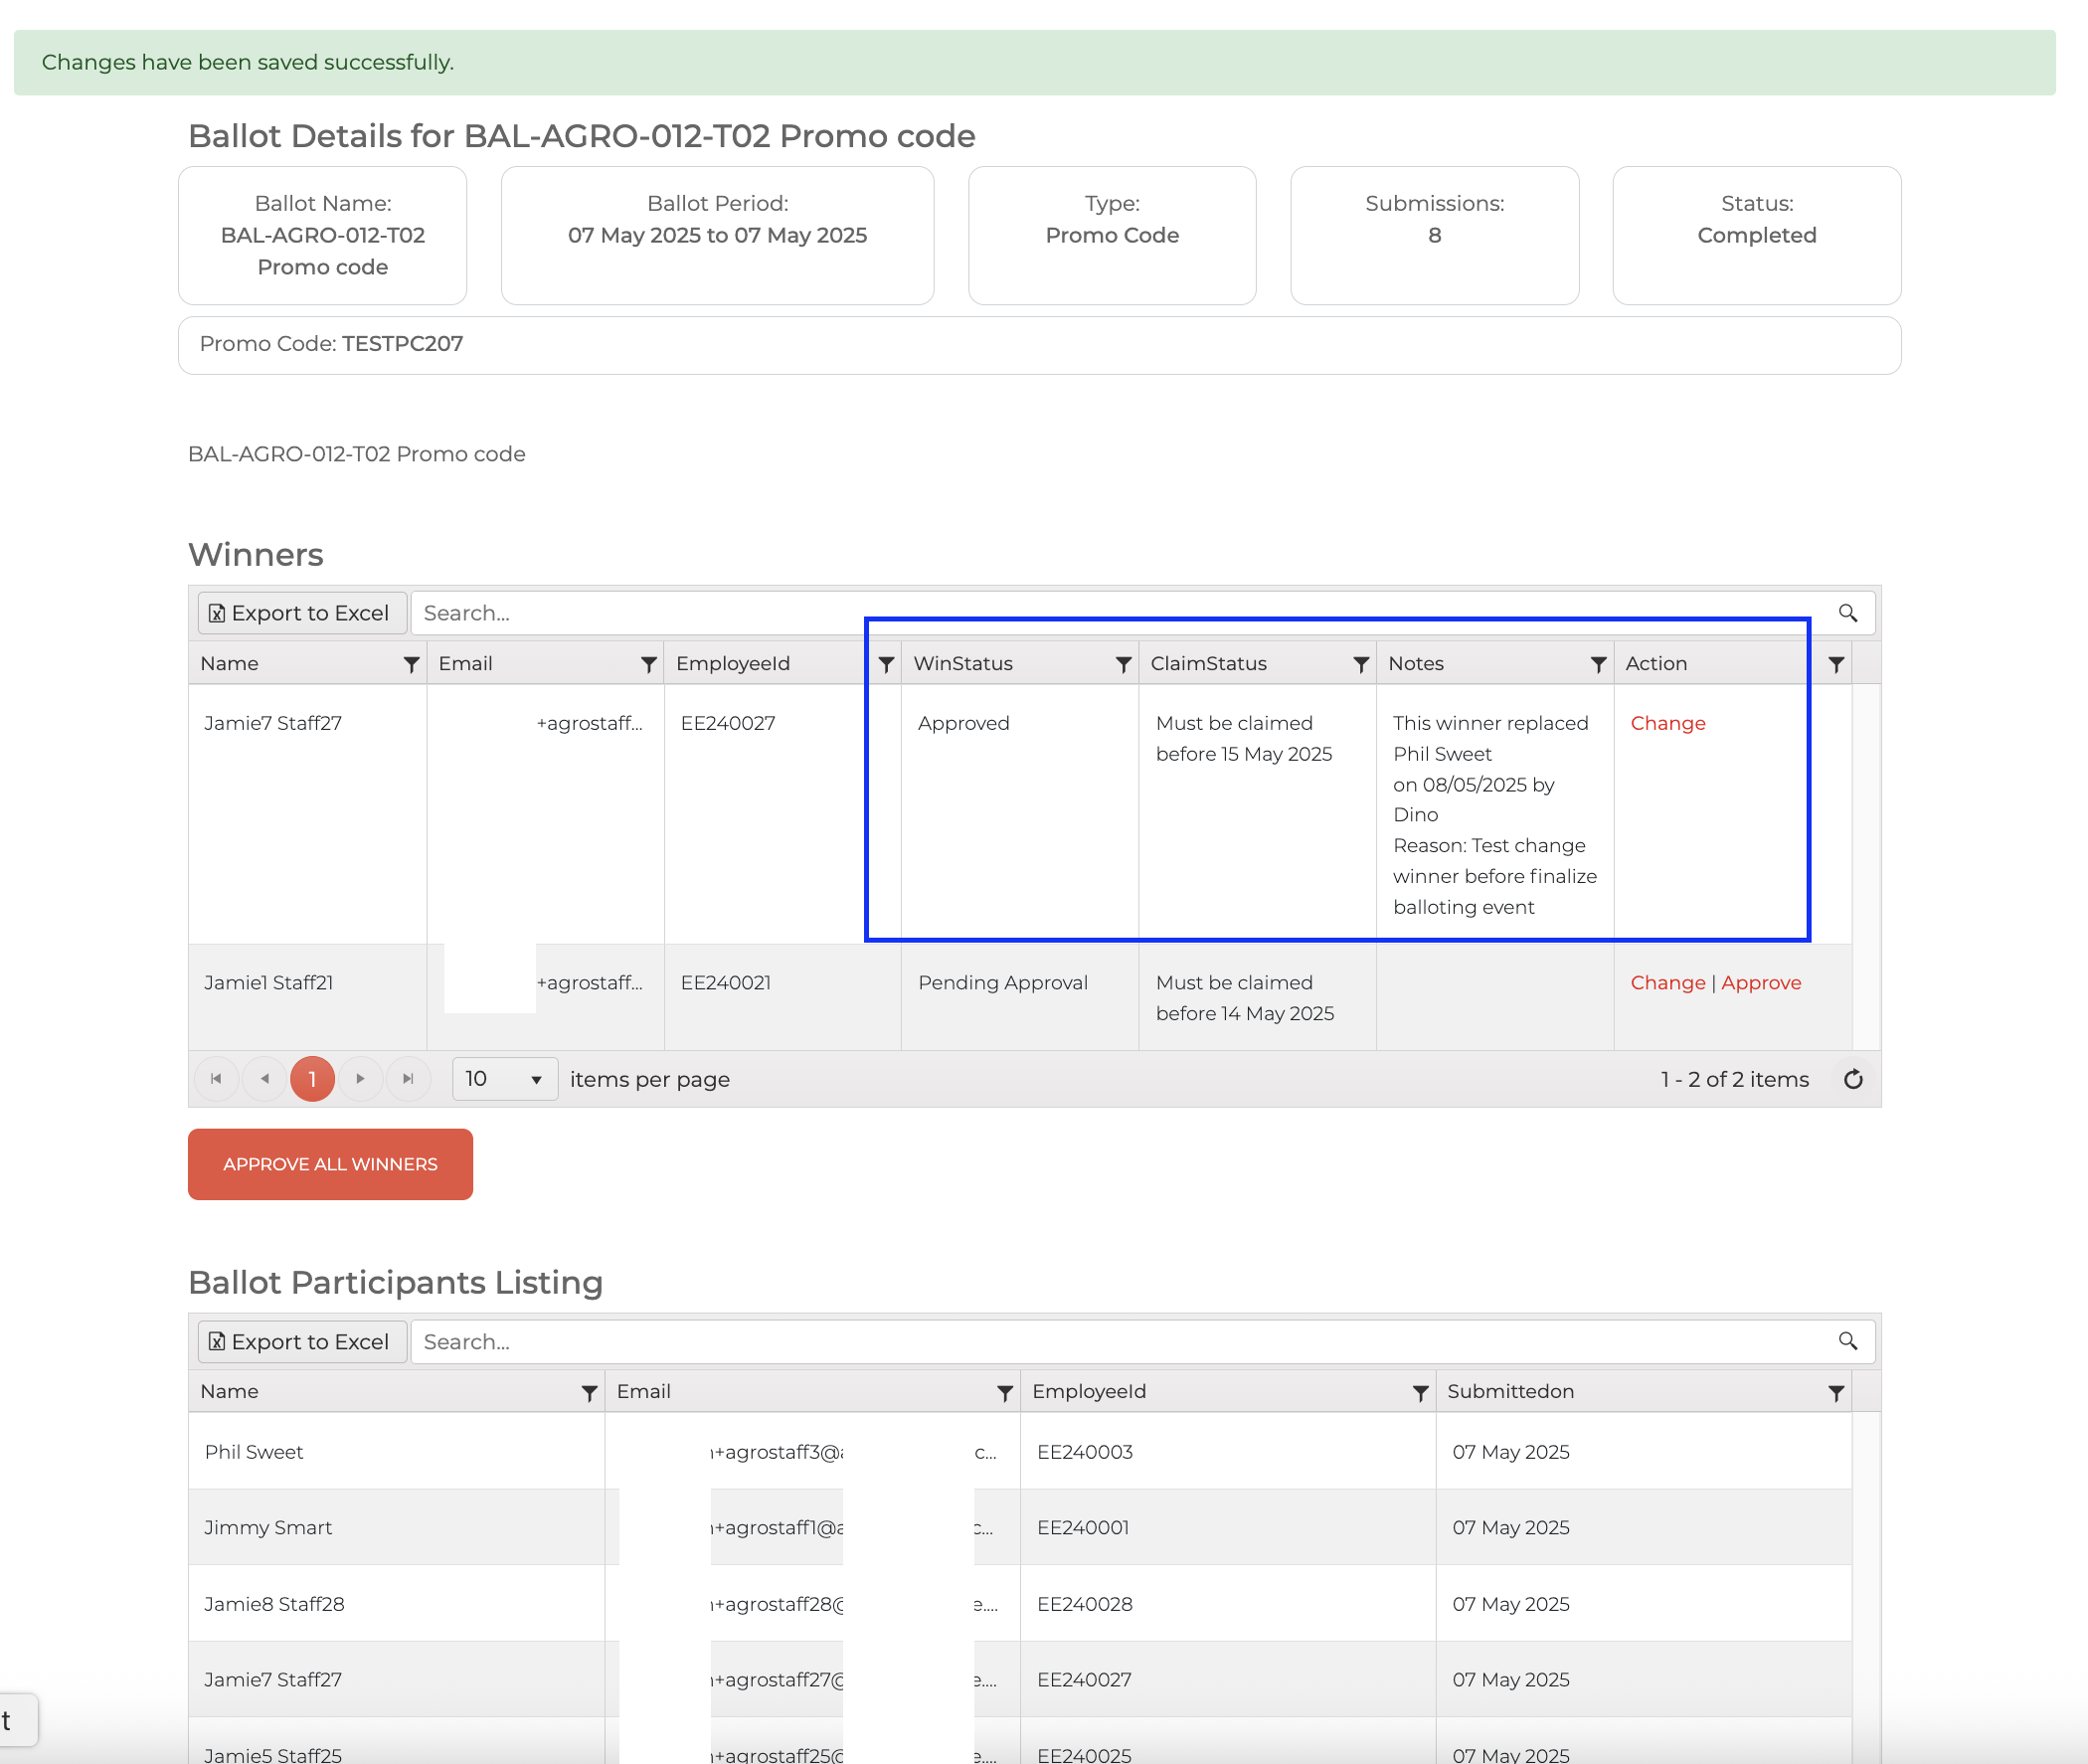Focus the Ballot Participants search field
2088x1764 pixels.
tap(1120, 1341)
